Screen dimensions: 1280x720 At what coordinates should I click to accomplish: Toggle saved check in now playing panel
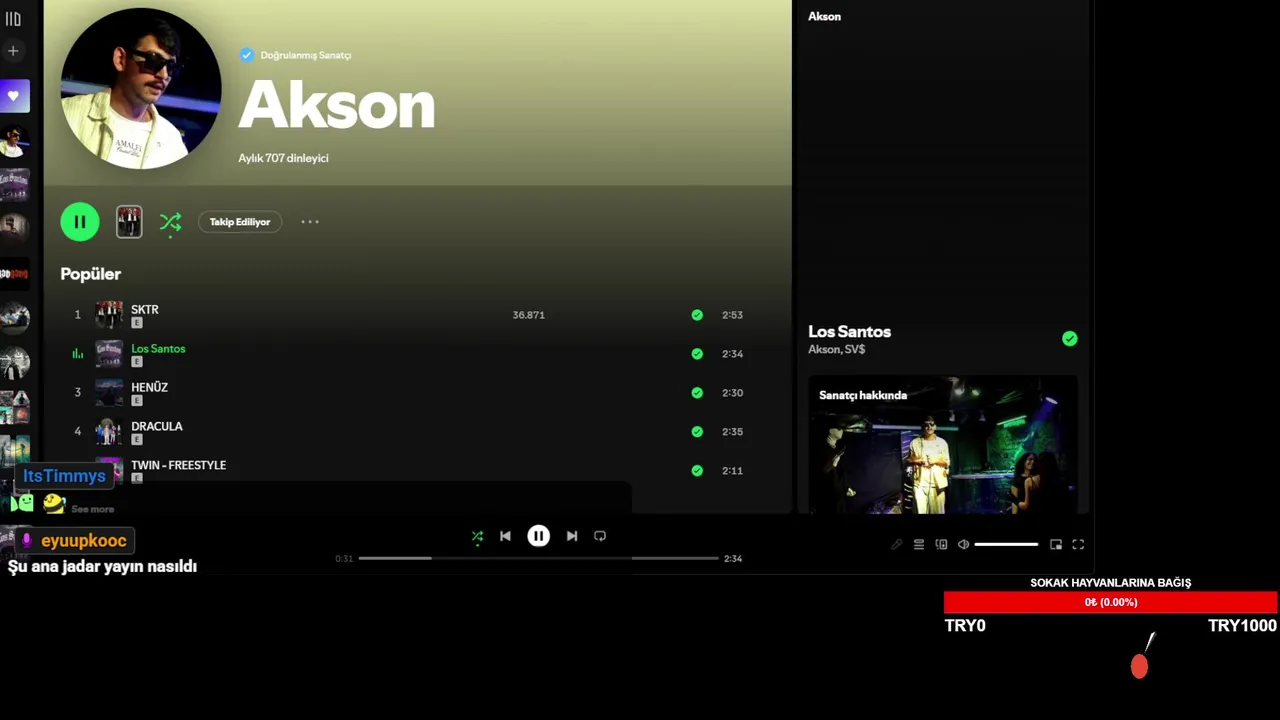[x=1070, y=339]
